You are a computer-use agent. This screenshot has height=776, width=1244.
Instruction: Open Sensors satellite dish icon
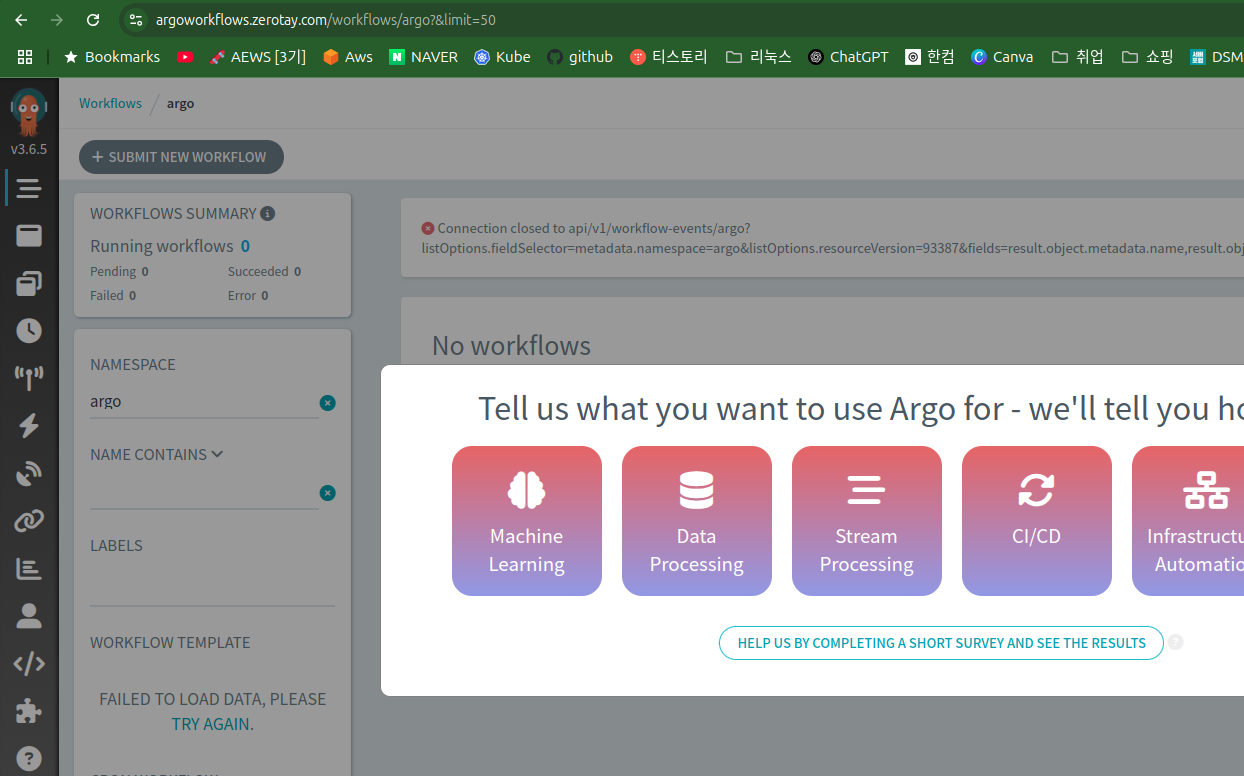(x=29, y=473)
